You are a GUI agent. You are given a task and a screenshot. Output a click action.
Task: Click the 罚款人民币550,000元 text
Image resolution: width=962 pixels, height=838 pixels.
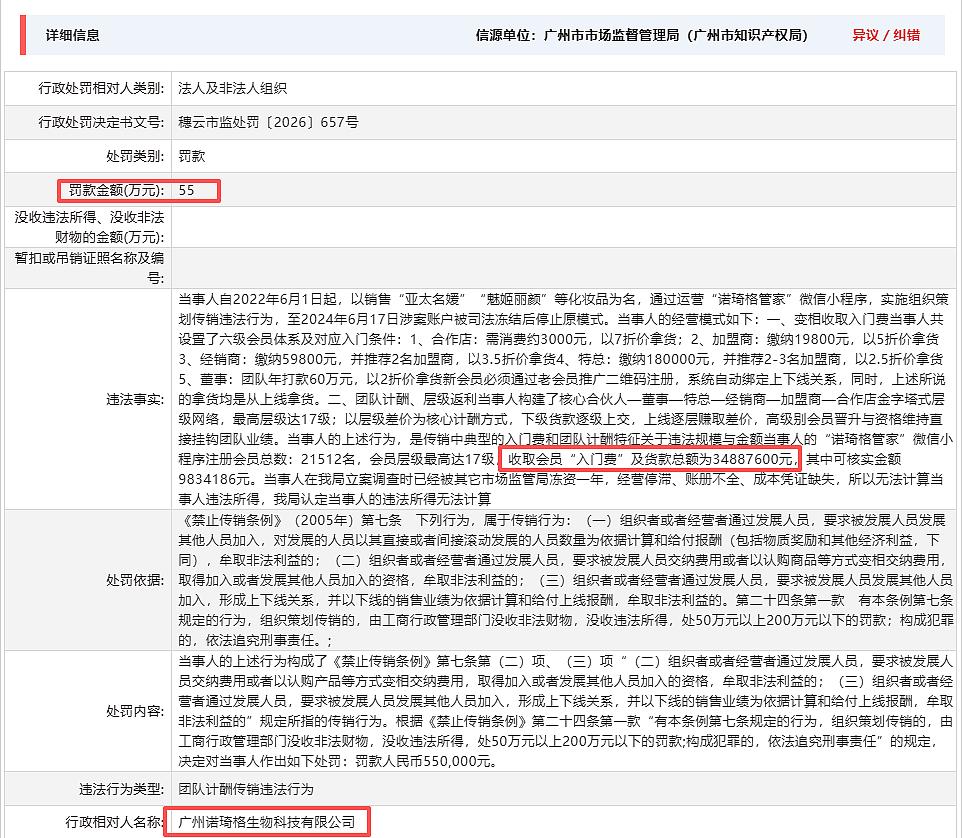click(423, 761)
